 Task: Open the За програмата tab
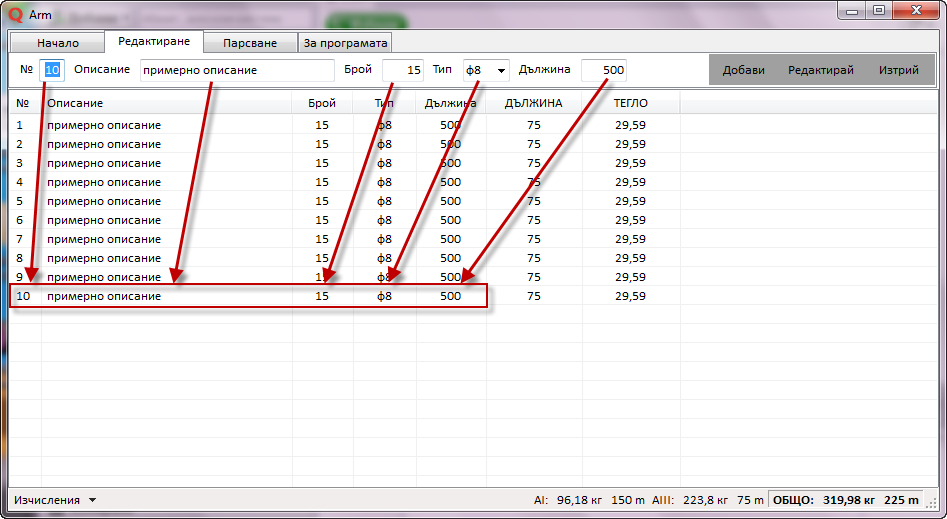pyautogui.click(x=345, y=43)
